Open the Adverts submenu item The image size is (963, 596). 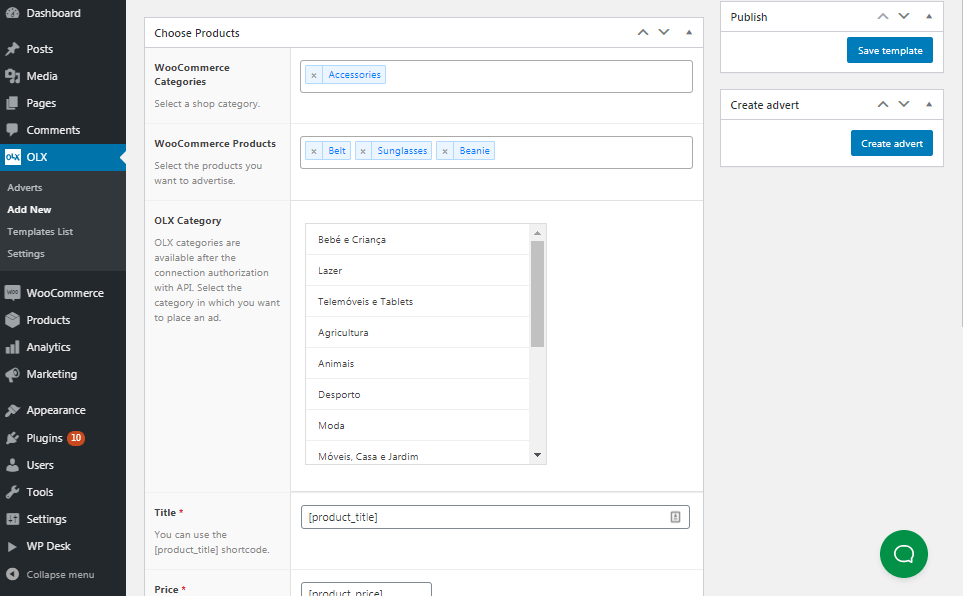[25, 188]
